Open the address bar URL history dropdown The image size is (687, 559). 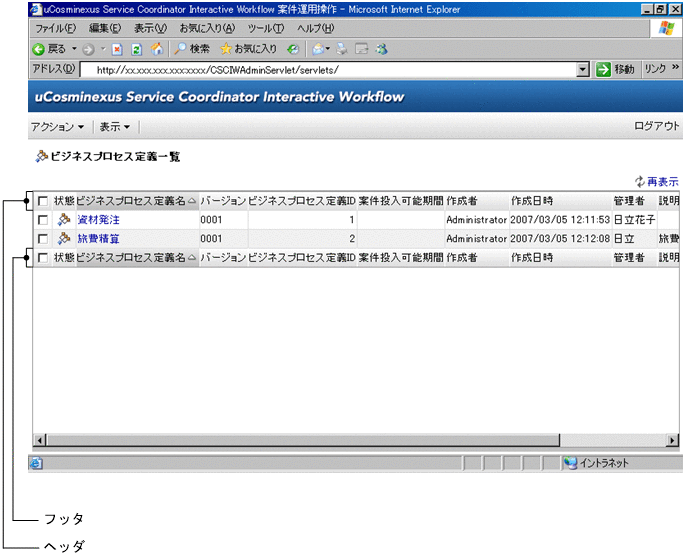583,70
